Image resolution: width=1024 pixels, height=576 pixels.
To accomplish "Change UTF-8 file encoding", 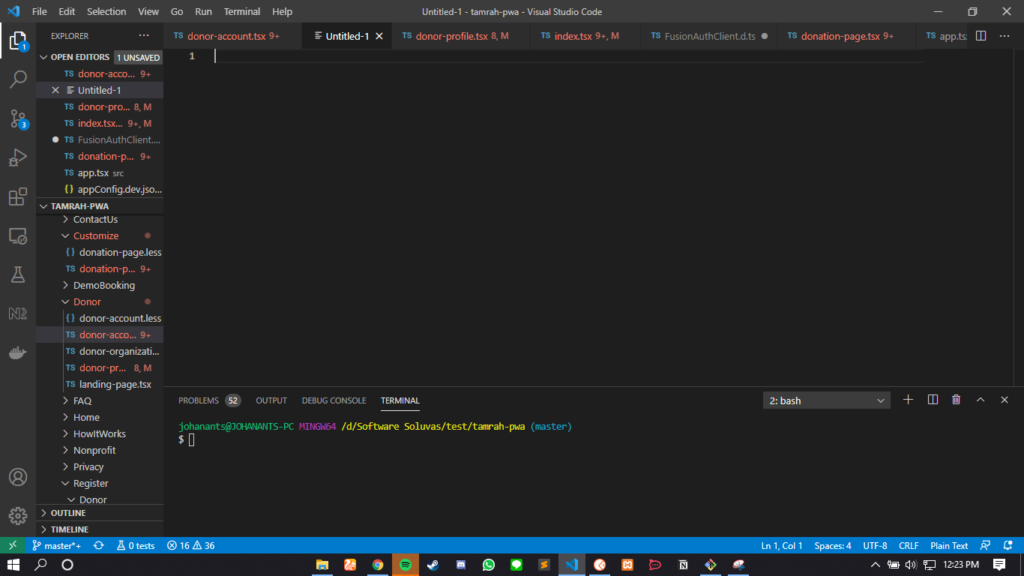I will point(875,545).
